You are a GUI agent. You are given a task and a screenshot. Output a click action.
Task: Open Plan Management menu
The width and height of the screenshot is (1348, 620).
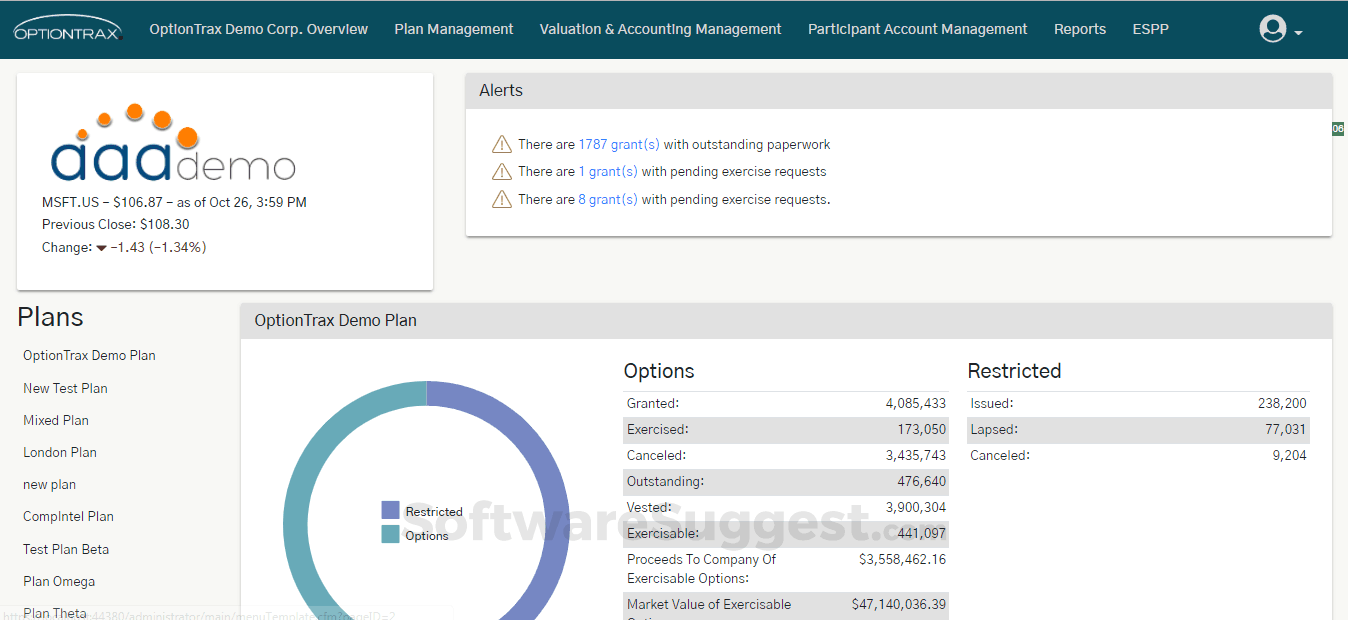click(454, 29)
